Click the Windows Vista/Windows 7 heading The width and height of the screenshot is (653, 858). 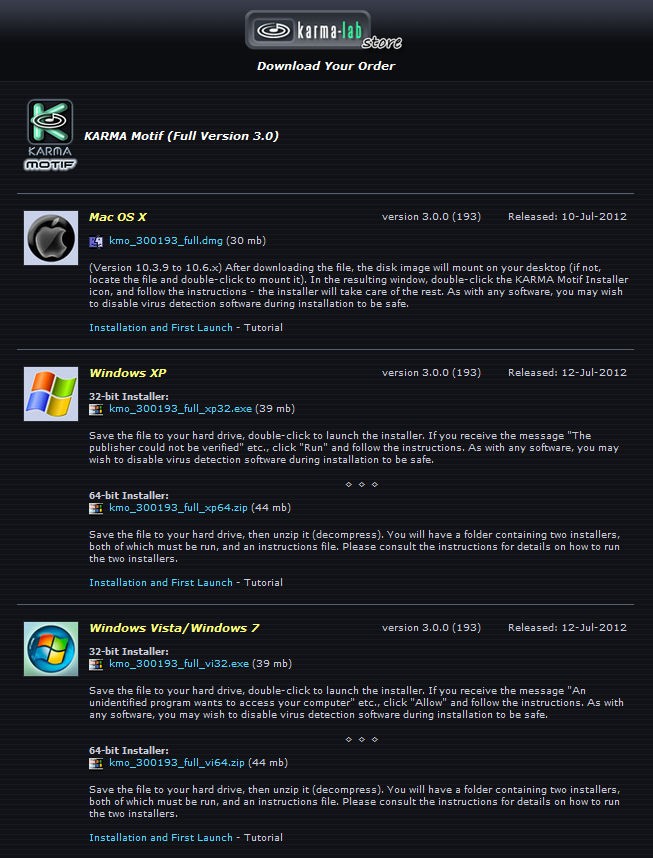click(174, 628)
